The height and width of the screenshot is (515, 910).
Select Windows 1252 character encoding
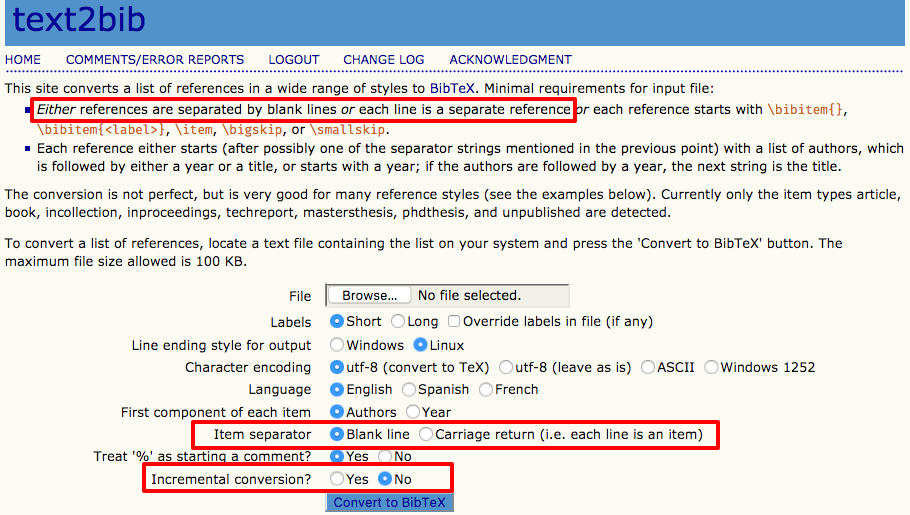click(711, 367)
